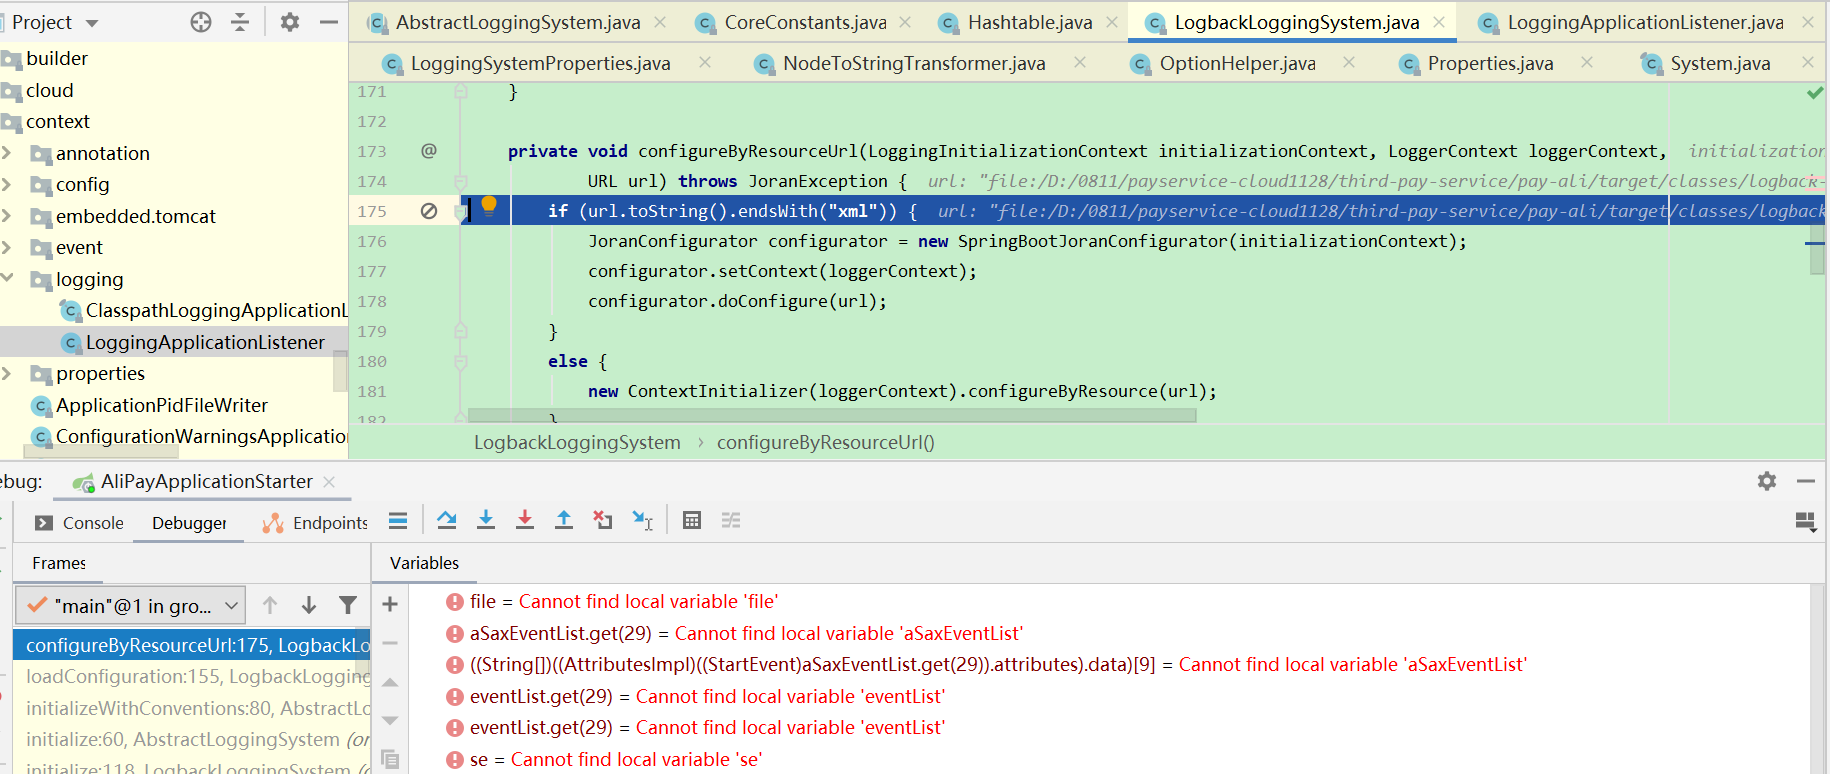Expand the properties folder
This screenshot has width=1830, height=774.
7,373
